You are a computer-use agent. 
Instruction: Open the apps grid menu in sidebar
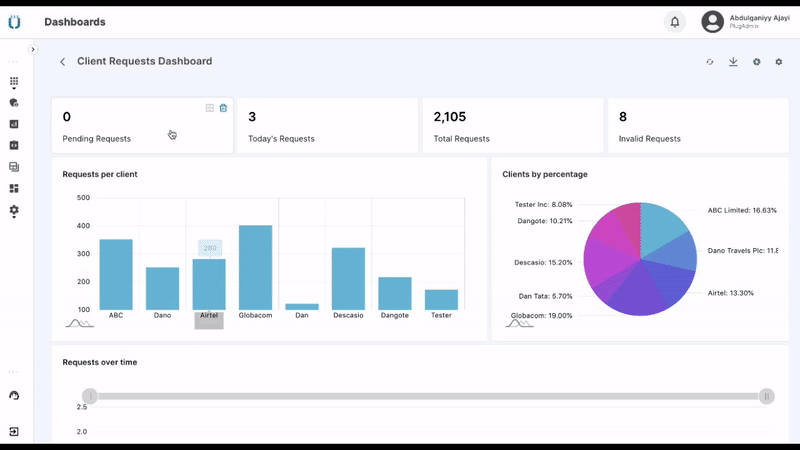click(x=14, y=82)
